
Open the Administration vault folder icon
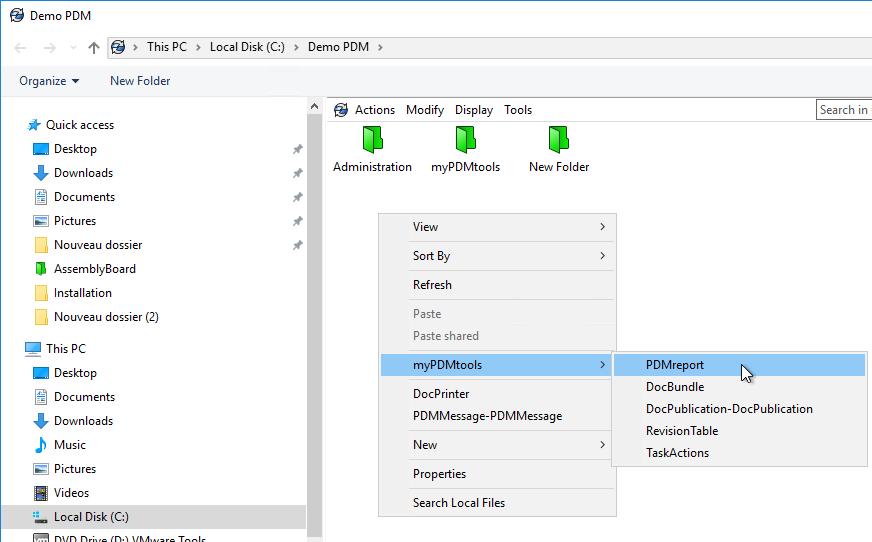click(x=372, y=138)
